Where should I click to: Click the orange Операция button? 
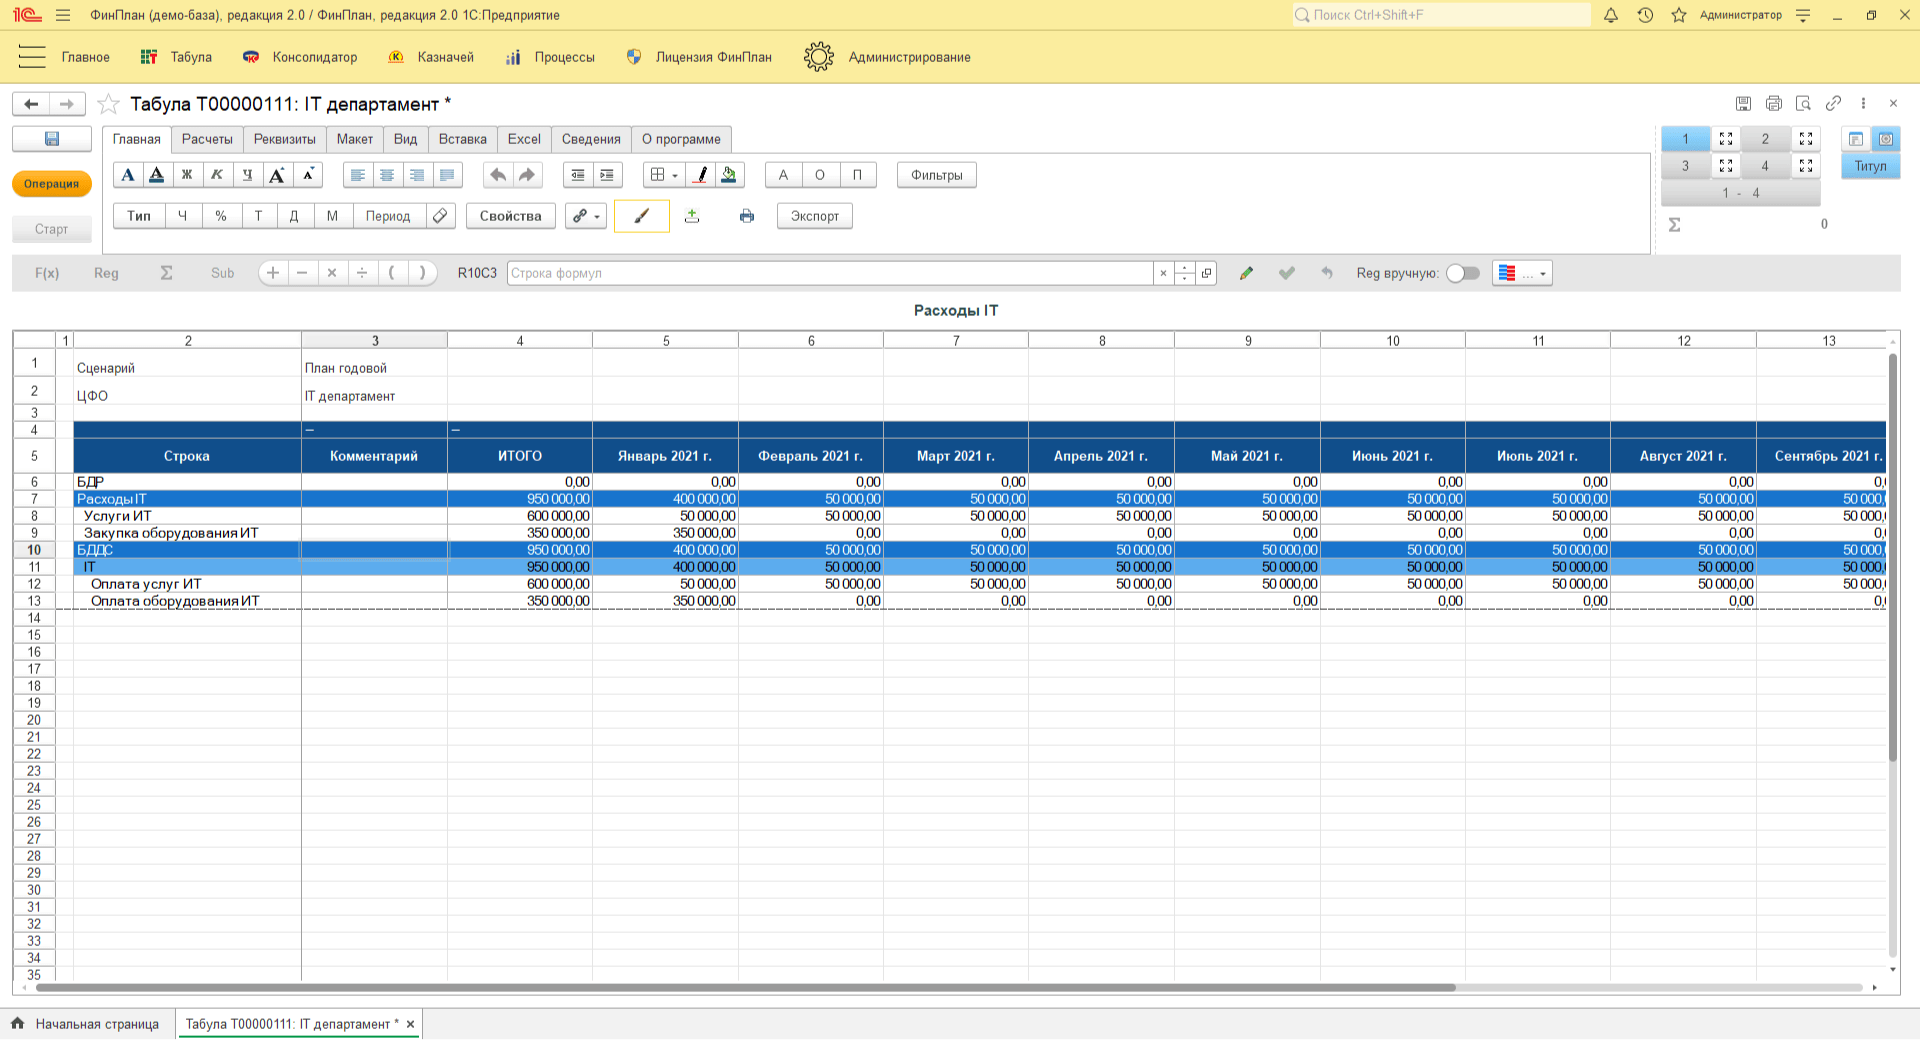51,184
